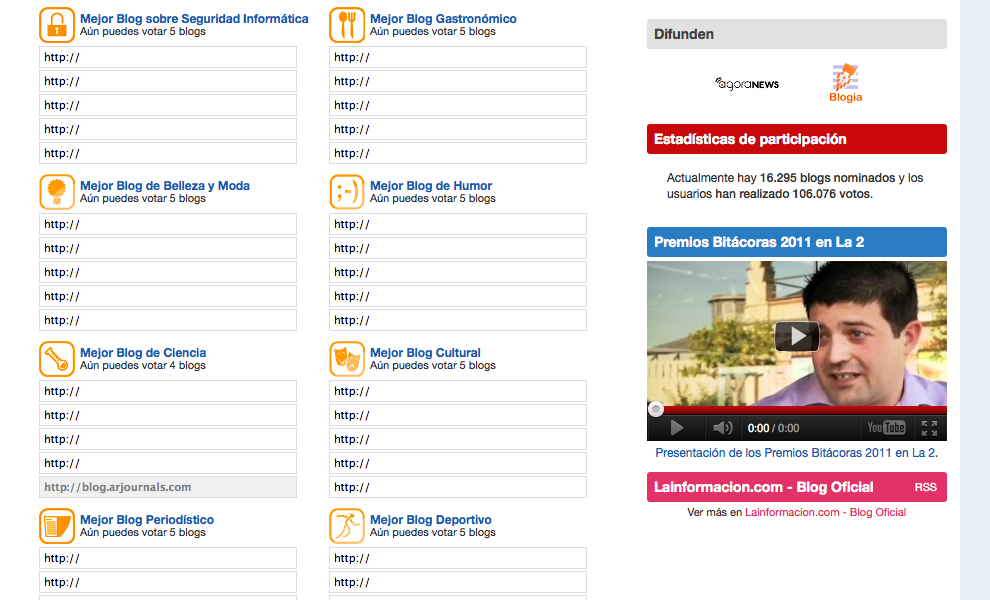Click the YouTube logo in video player
Image resolution: width=990 pixels, height=600 pixels.
pyautogui.click(x=886, y=428)
